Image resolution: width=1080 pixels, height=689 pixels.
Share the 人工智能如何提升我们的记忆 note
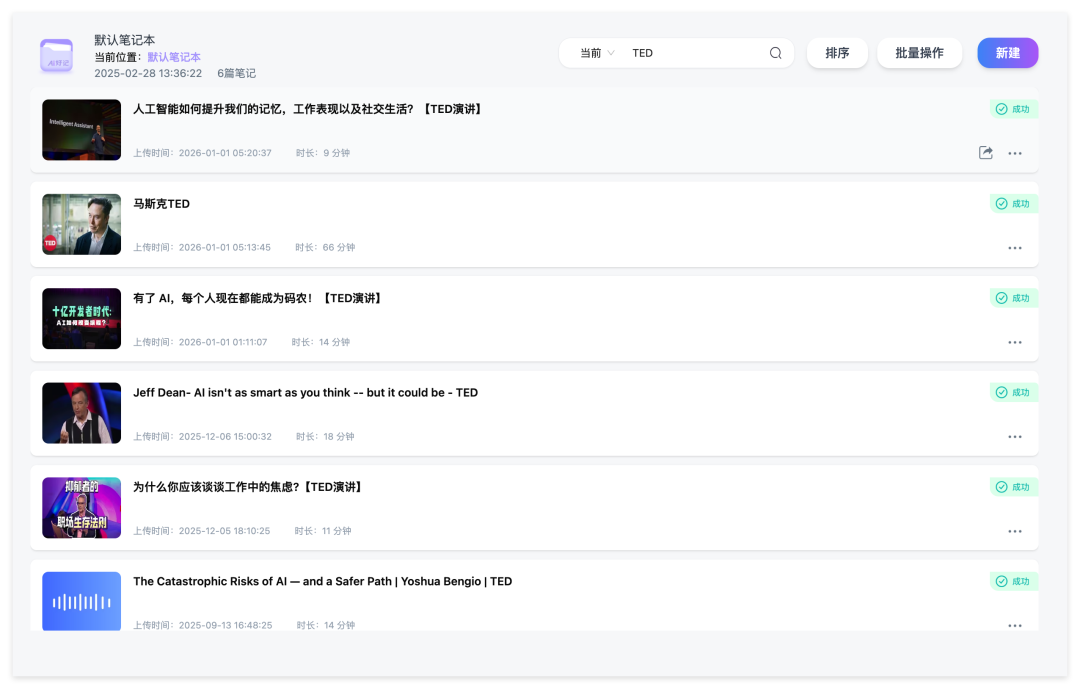coord(986,153)
